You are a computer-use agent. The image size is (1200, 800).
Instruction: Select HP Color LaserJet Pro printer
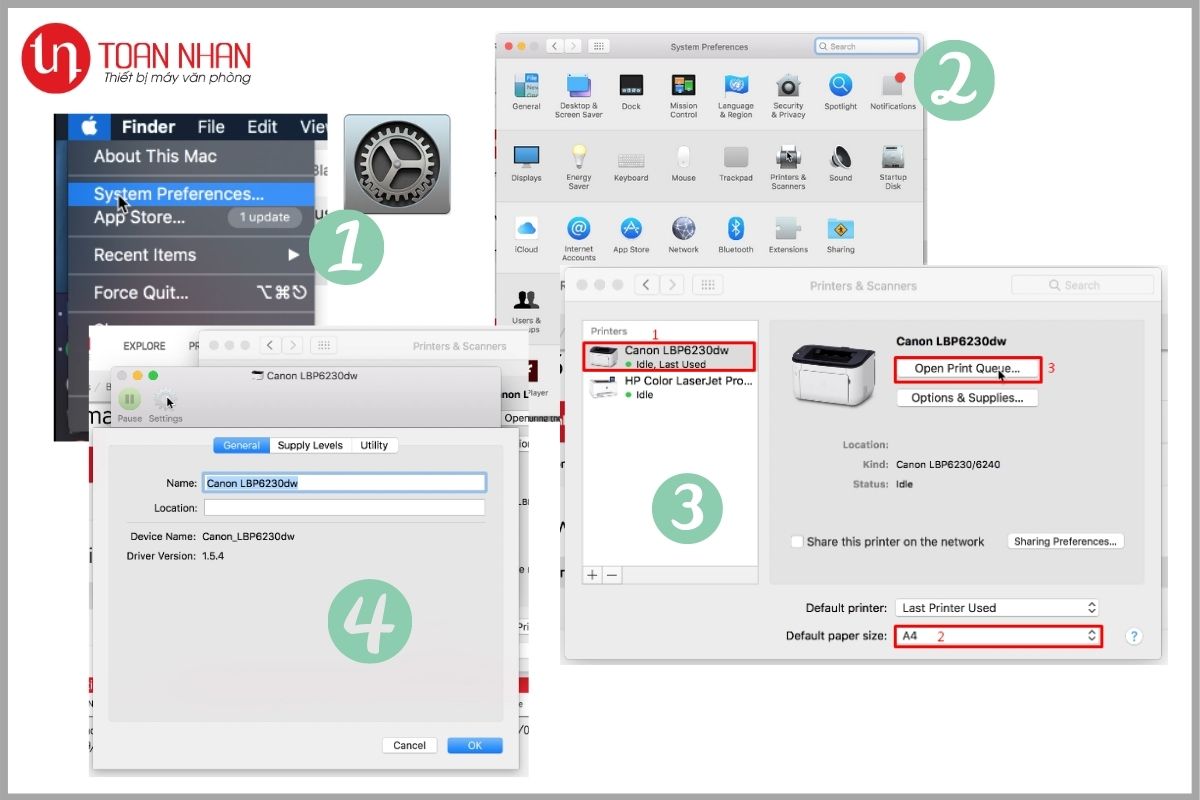pyautogui.click(x=670, y=387)
